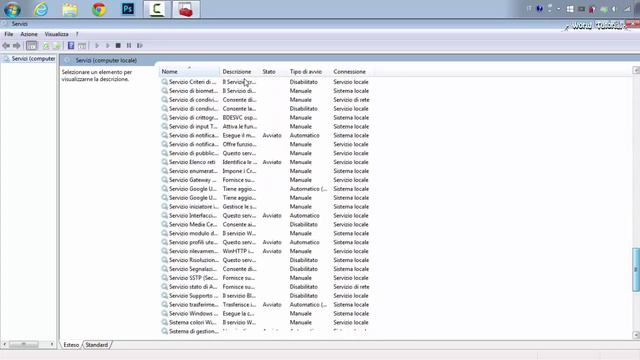Select the 'Servizio Supporto...' service row
Screen dimensions: 640x360
coord(265,296)
